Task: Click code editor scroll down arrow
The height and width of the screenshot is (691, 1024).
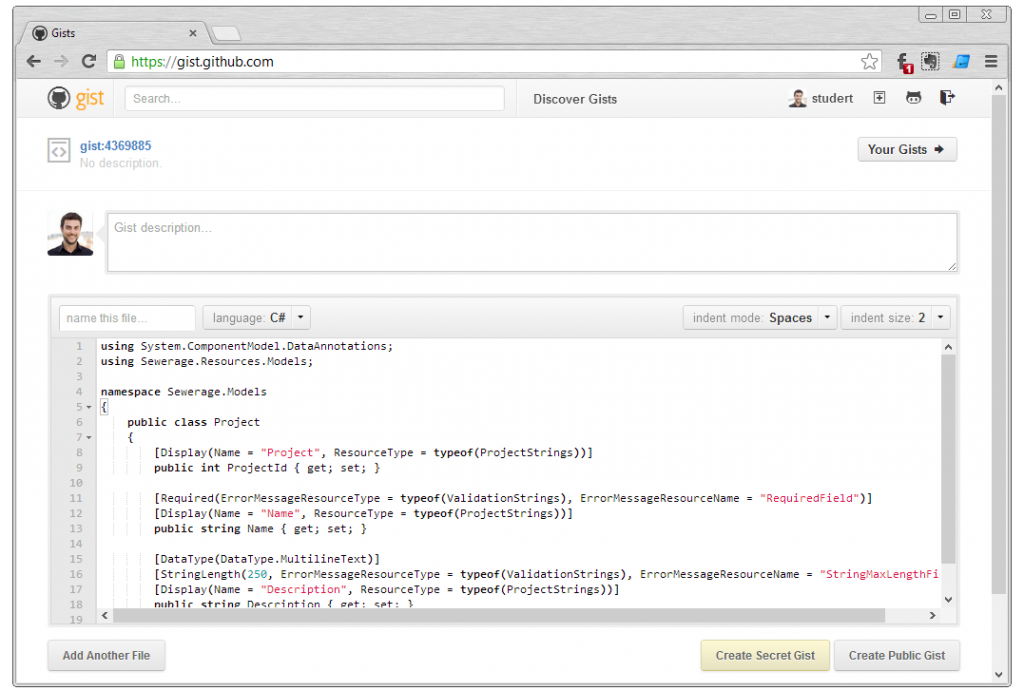Action: point(948,599)
